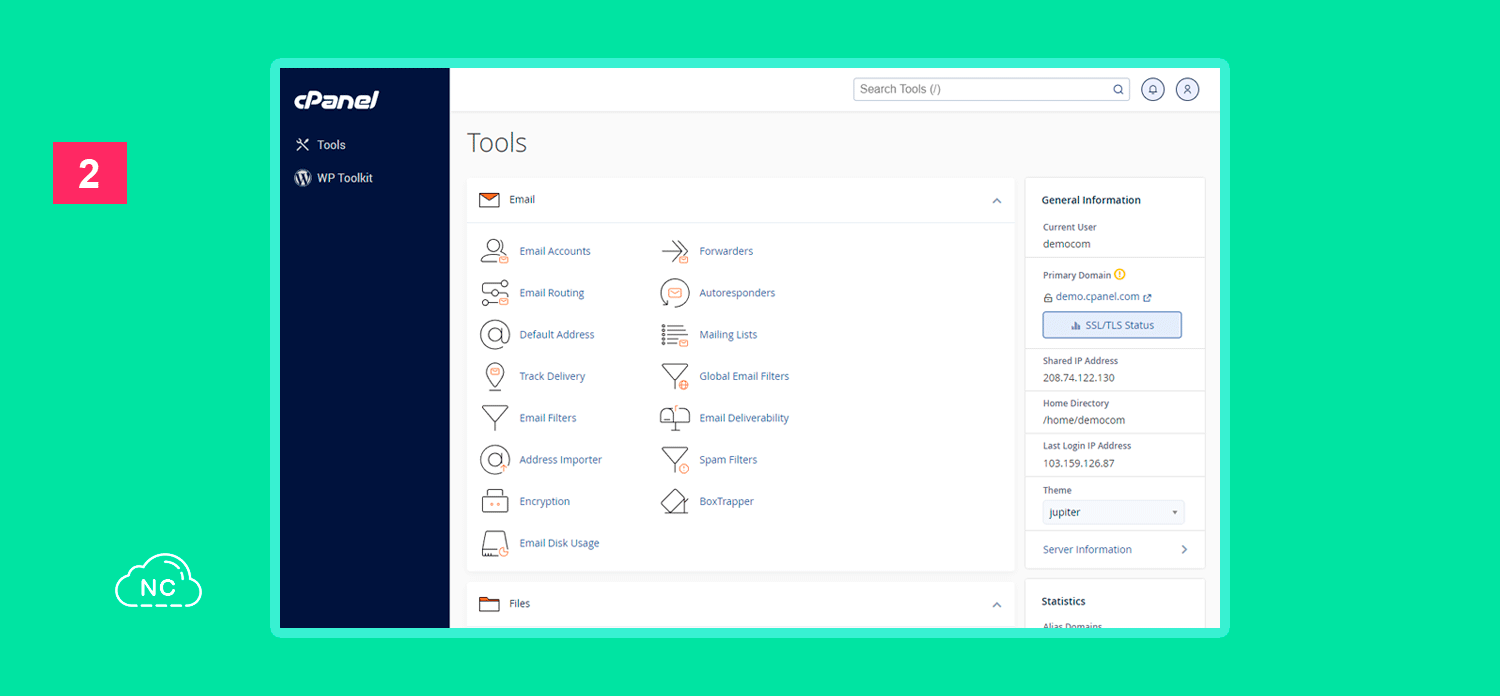Select the shared IP address 208.74.122.130
1500x696 pixels.
point(1078,378)
